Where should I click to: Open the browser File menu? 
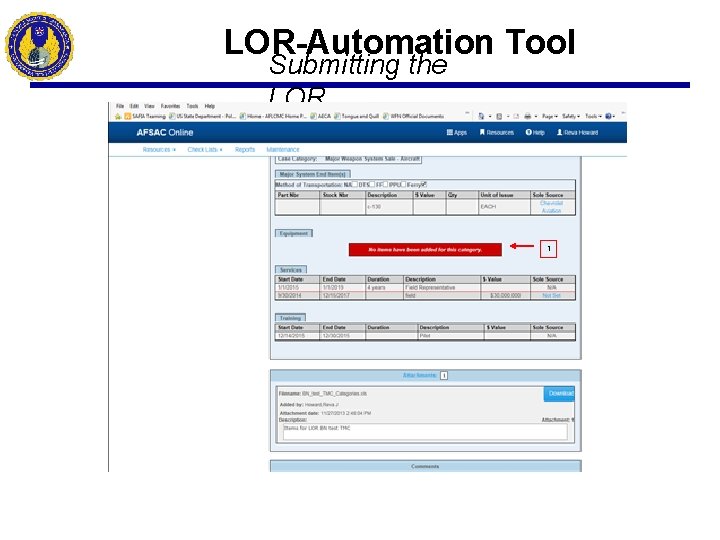[x=120, y=106]
